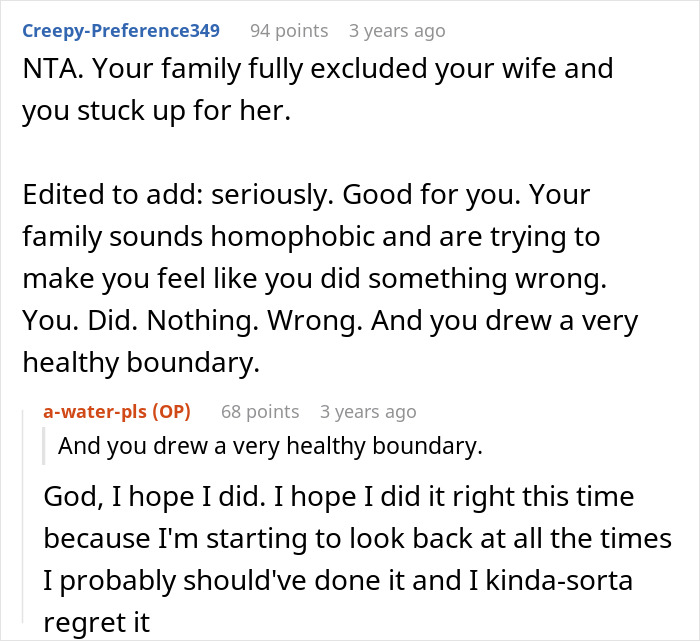This screenshot has height=641, width=700.
Task: Click the reply's "3 years ago" timestamp
Action: [368, 411]
